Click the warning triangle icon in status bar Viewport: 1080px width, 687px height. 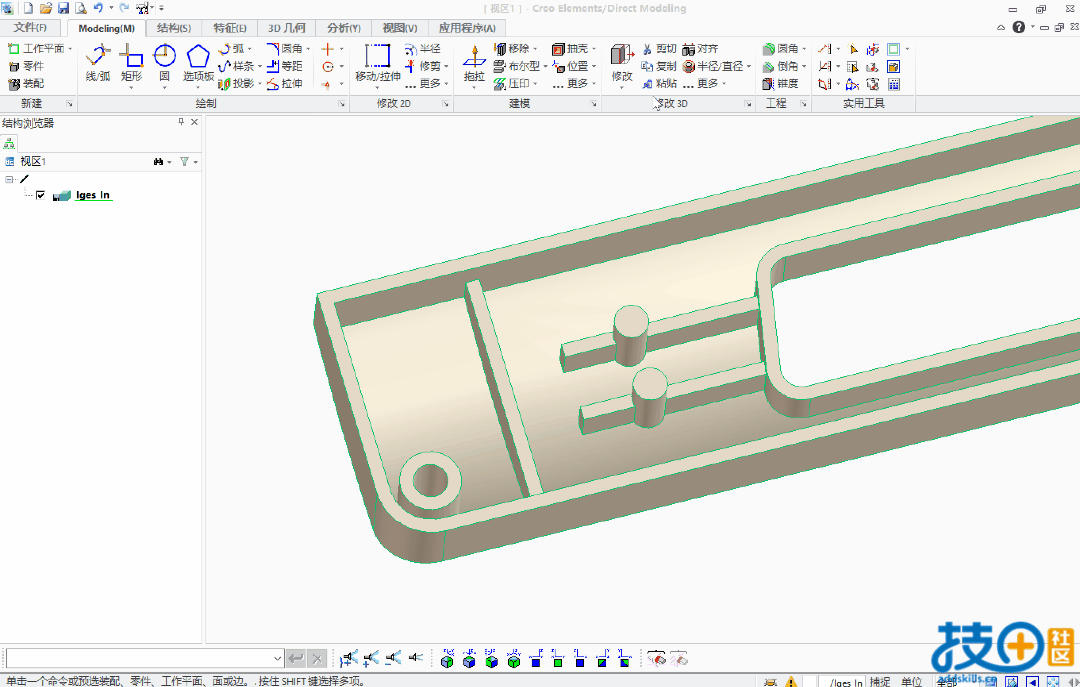tap(791, 681)
